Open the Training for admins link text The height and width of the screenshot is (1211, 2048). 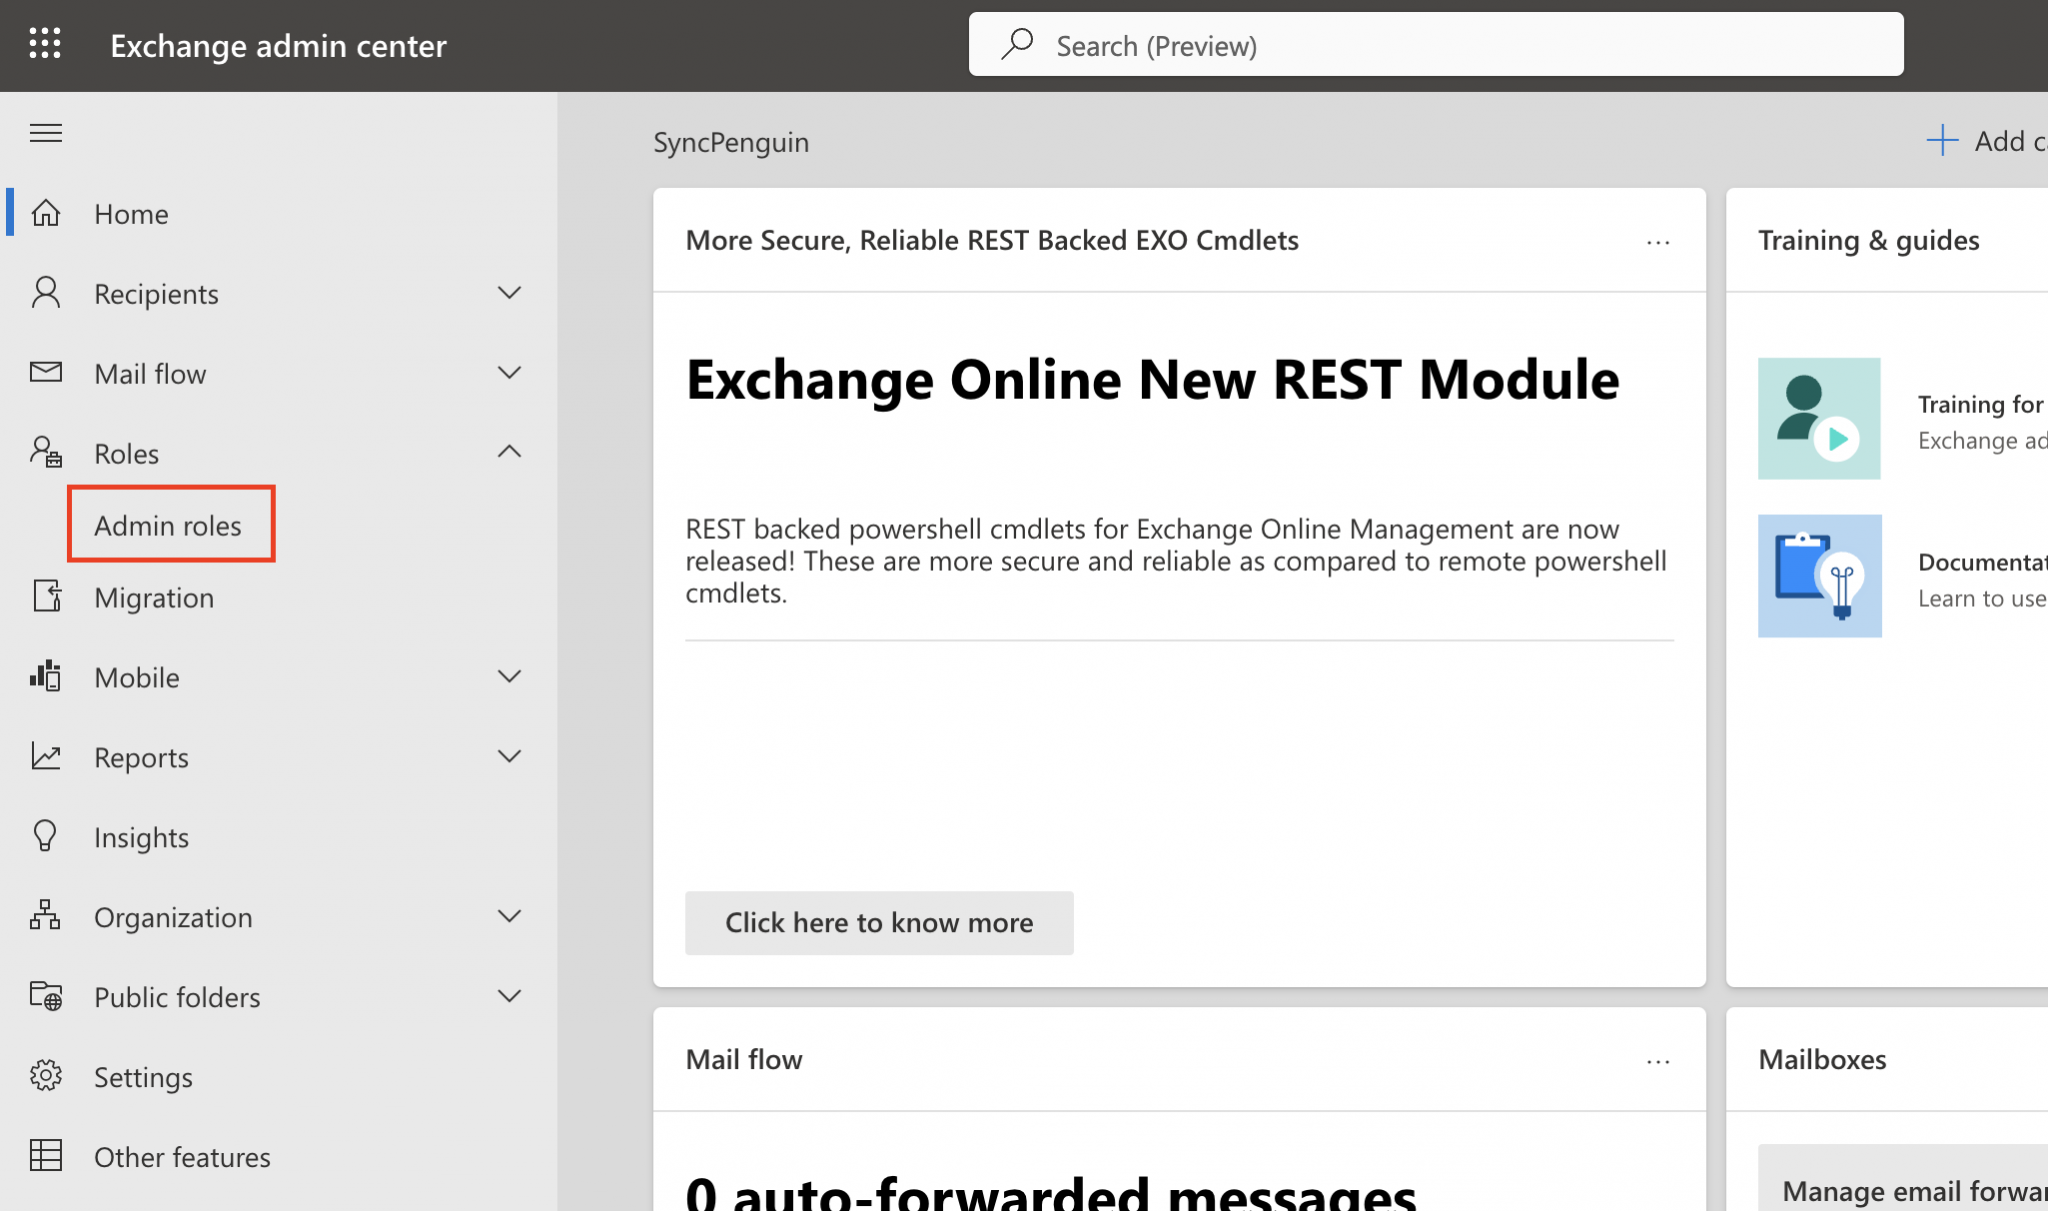(1982, 404)
